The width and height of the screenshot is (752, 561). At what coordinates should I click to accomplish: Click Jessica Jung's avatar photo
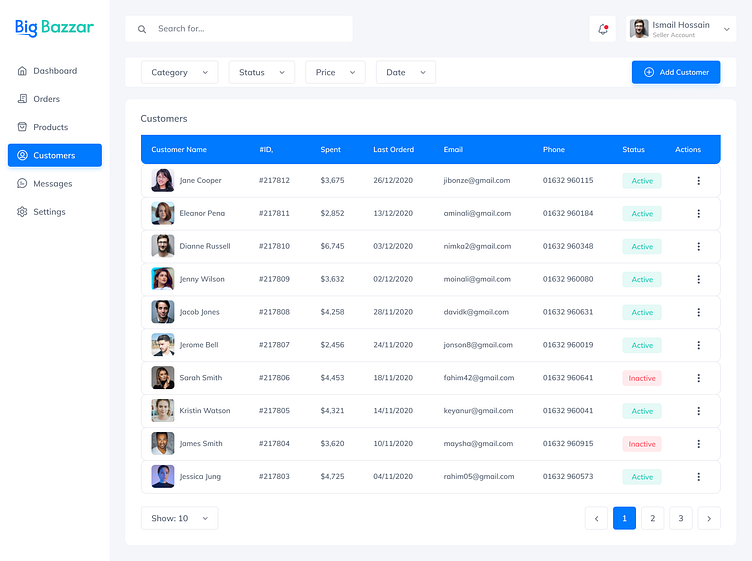click(x=163, y=477)
